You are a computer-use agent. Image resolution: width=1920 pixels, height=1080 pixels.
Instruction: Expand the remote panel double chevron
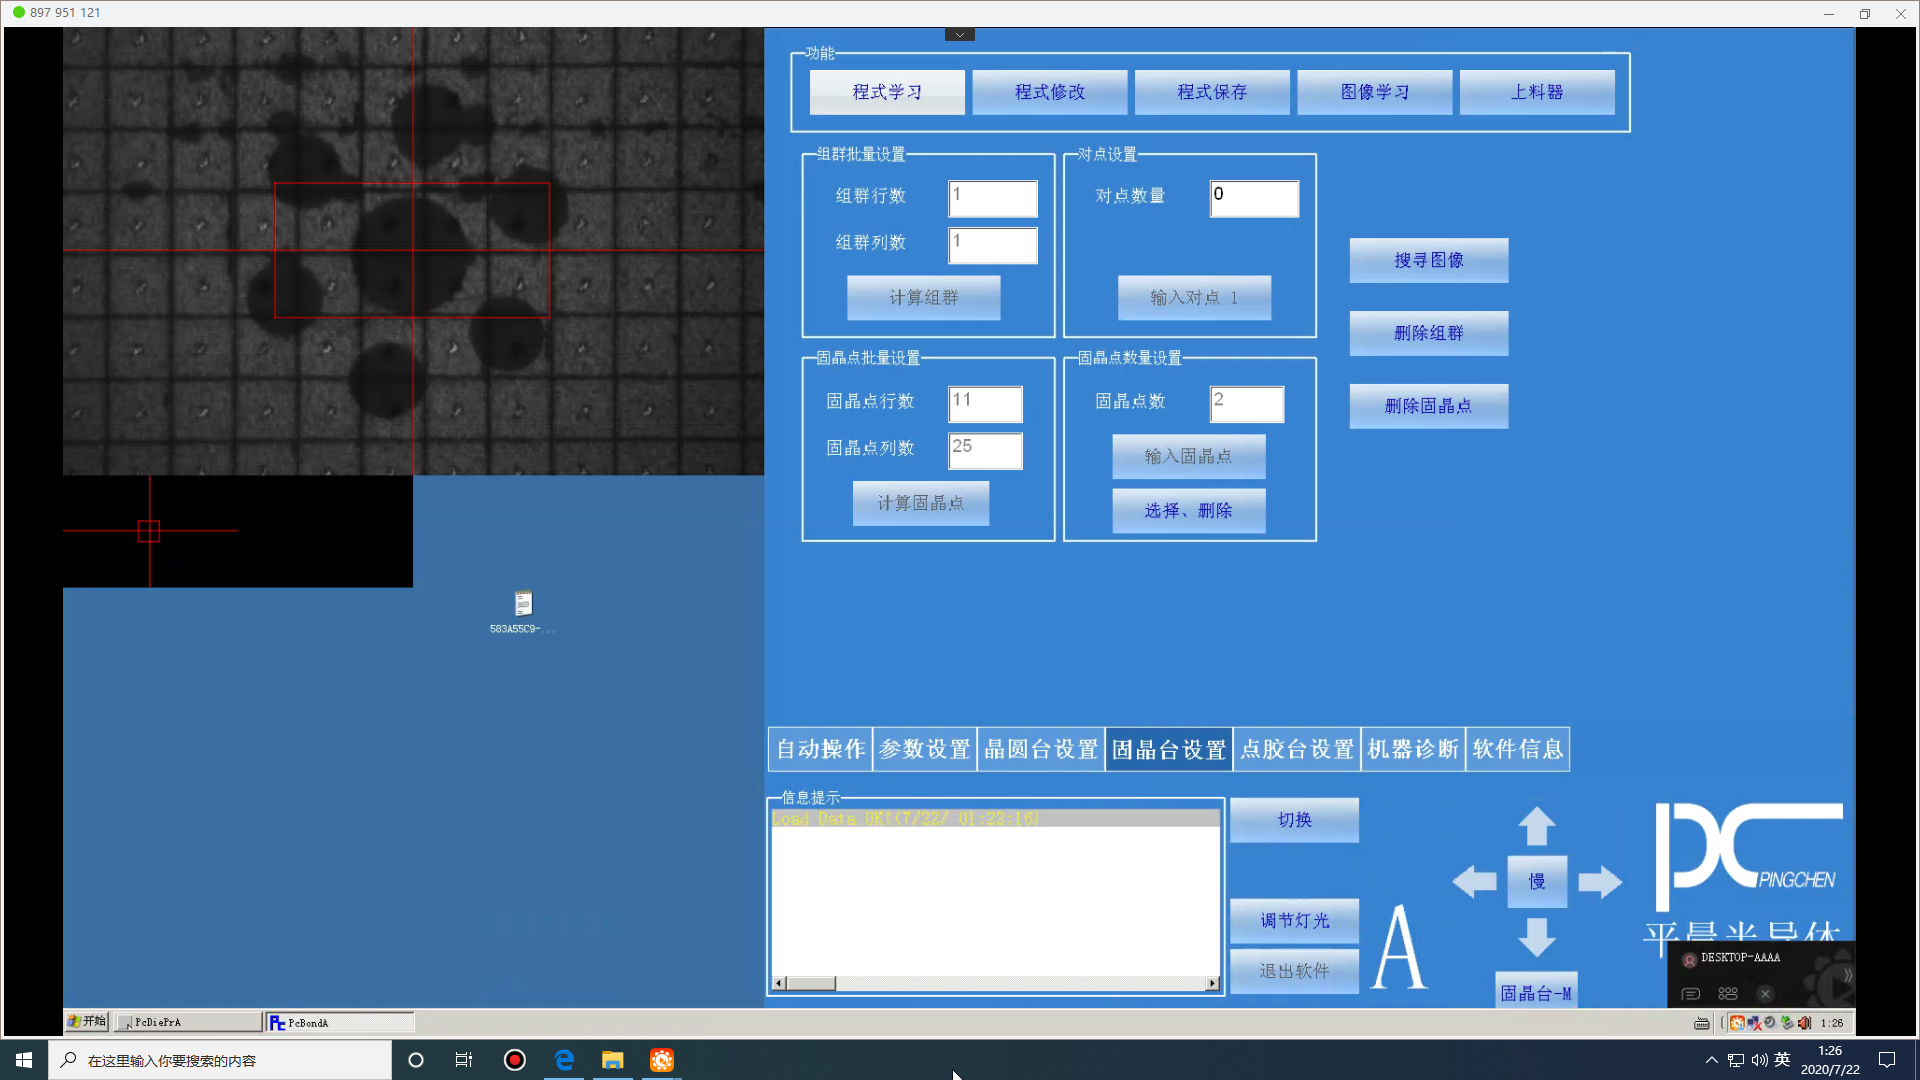(x=1847, y=974)
